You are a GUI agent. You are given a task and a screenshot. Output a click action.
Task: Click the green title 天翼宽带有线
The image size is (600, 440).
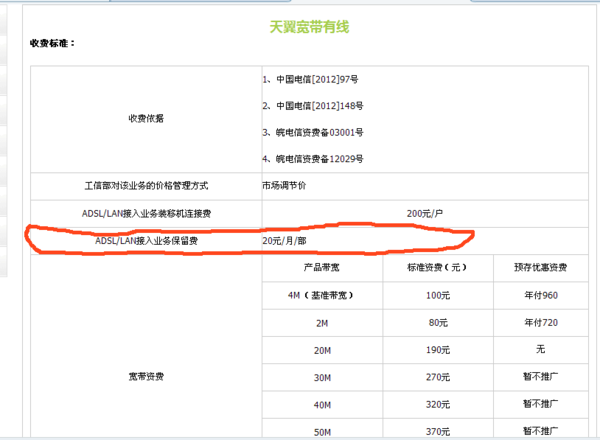309,27
